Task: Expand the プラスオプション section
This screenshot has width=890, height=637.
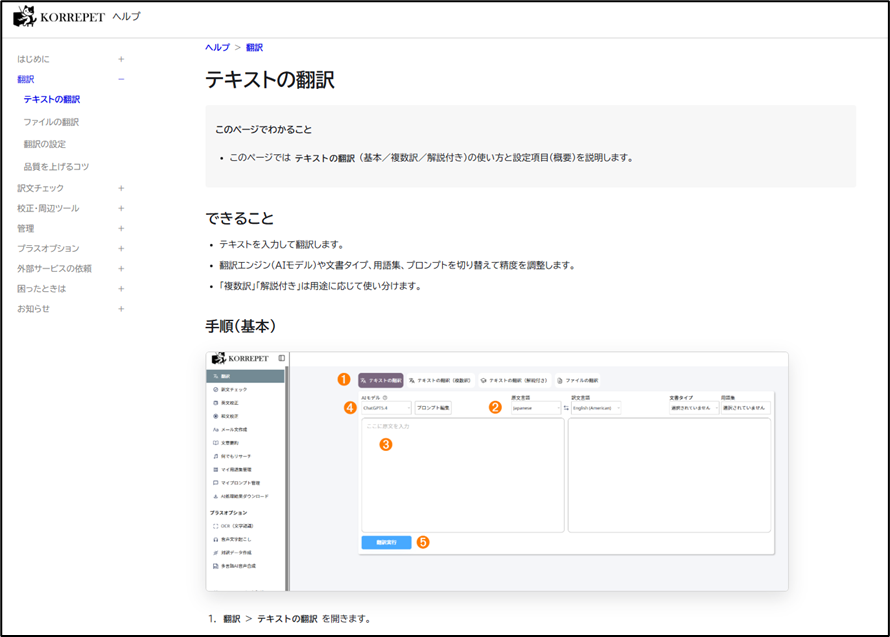Action: (x=121, y=248)
